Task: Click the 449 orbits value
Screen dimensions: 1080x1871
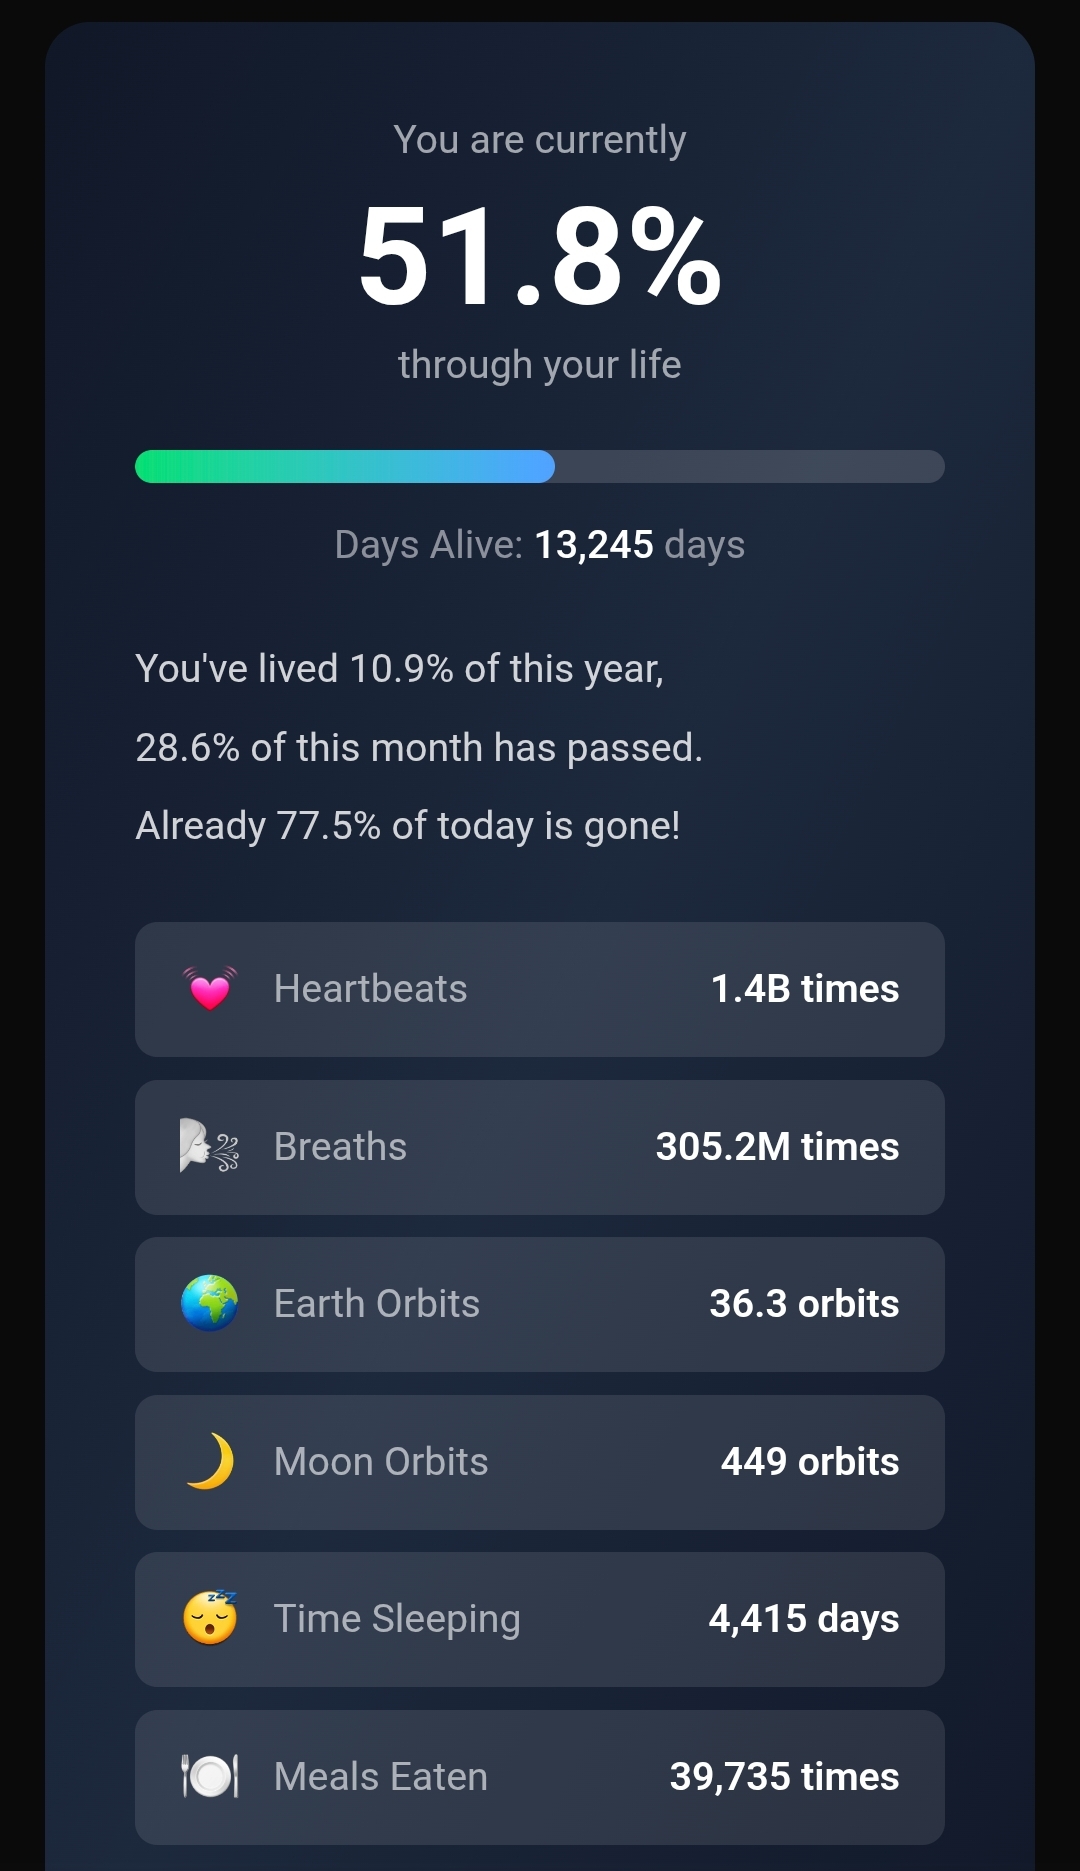Action: [x=810, y=1462]
